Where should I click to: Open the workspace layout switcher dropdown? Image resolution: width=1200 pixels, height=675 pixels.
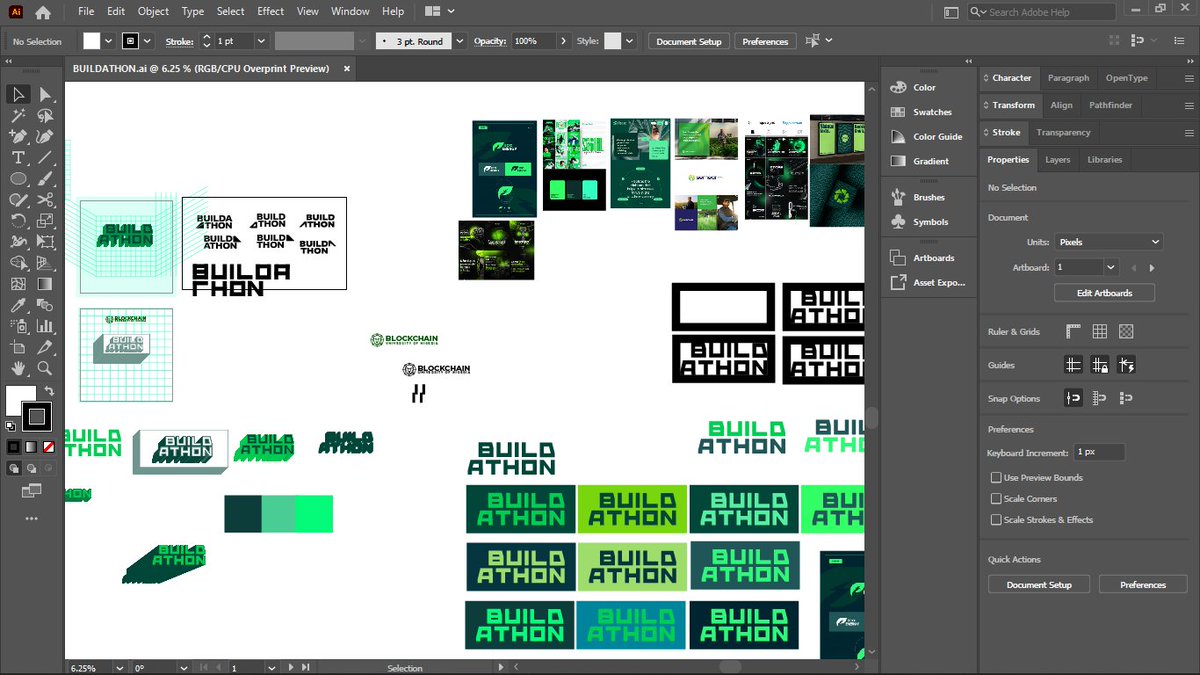439,12
